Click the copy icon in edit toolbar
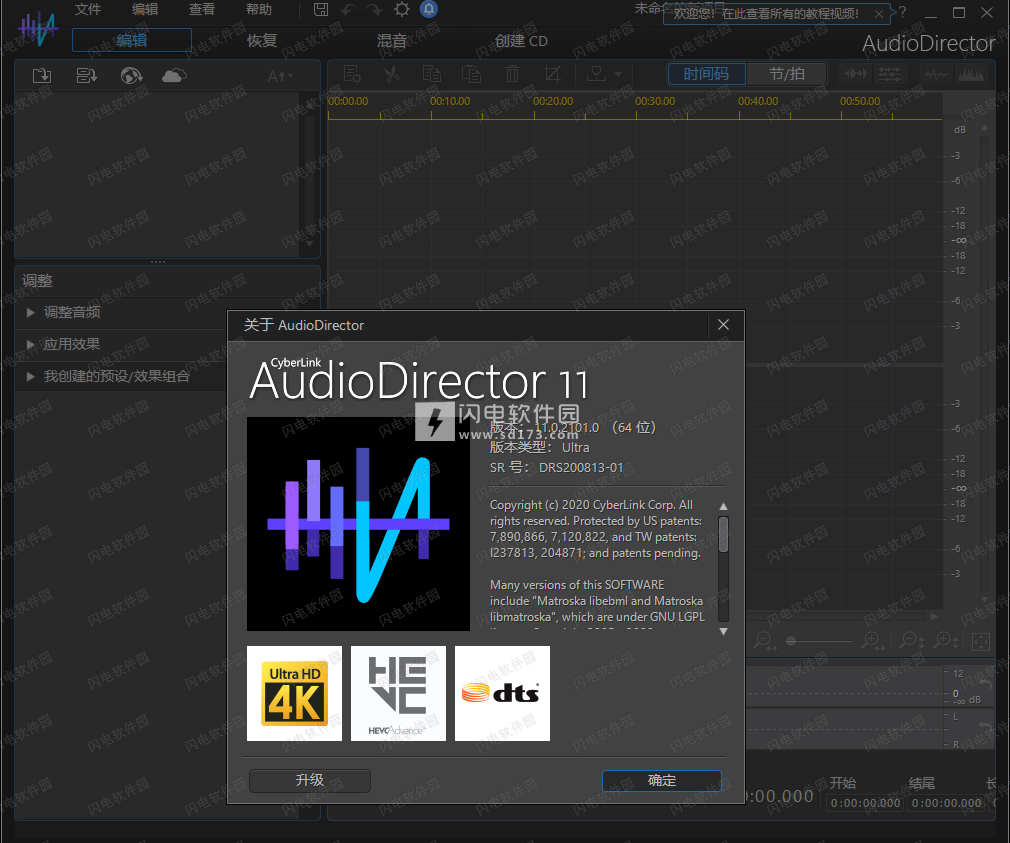This screenshot has height=843, width=1010. [432, 74]
